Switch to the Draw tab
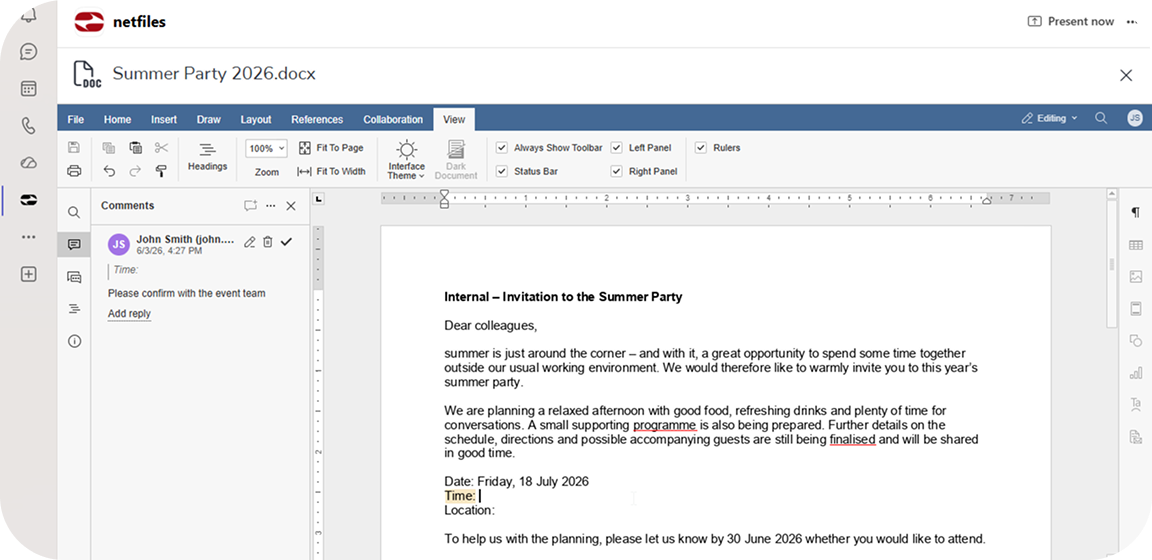Viewport: 1152px width, 560px height. click(209, 119)
